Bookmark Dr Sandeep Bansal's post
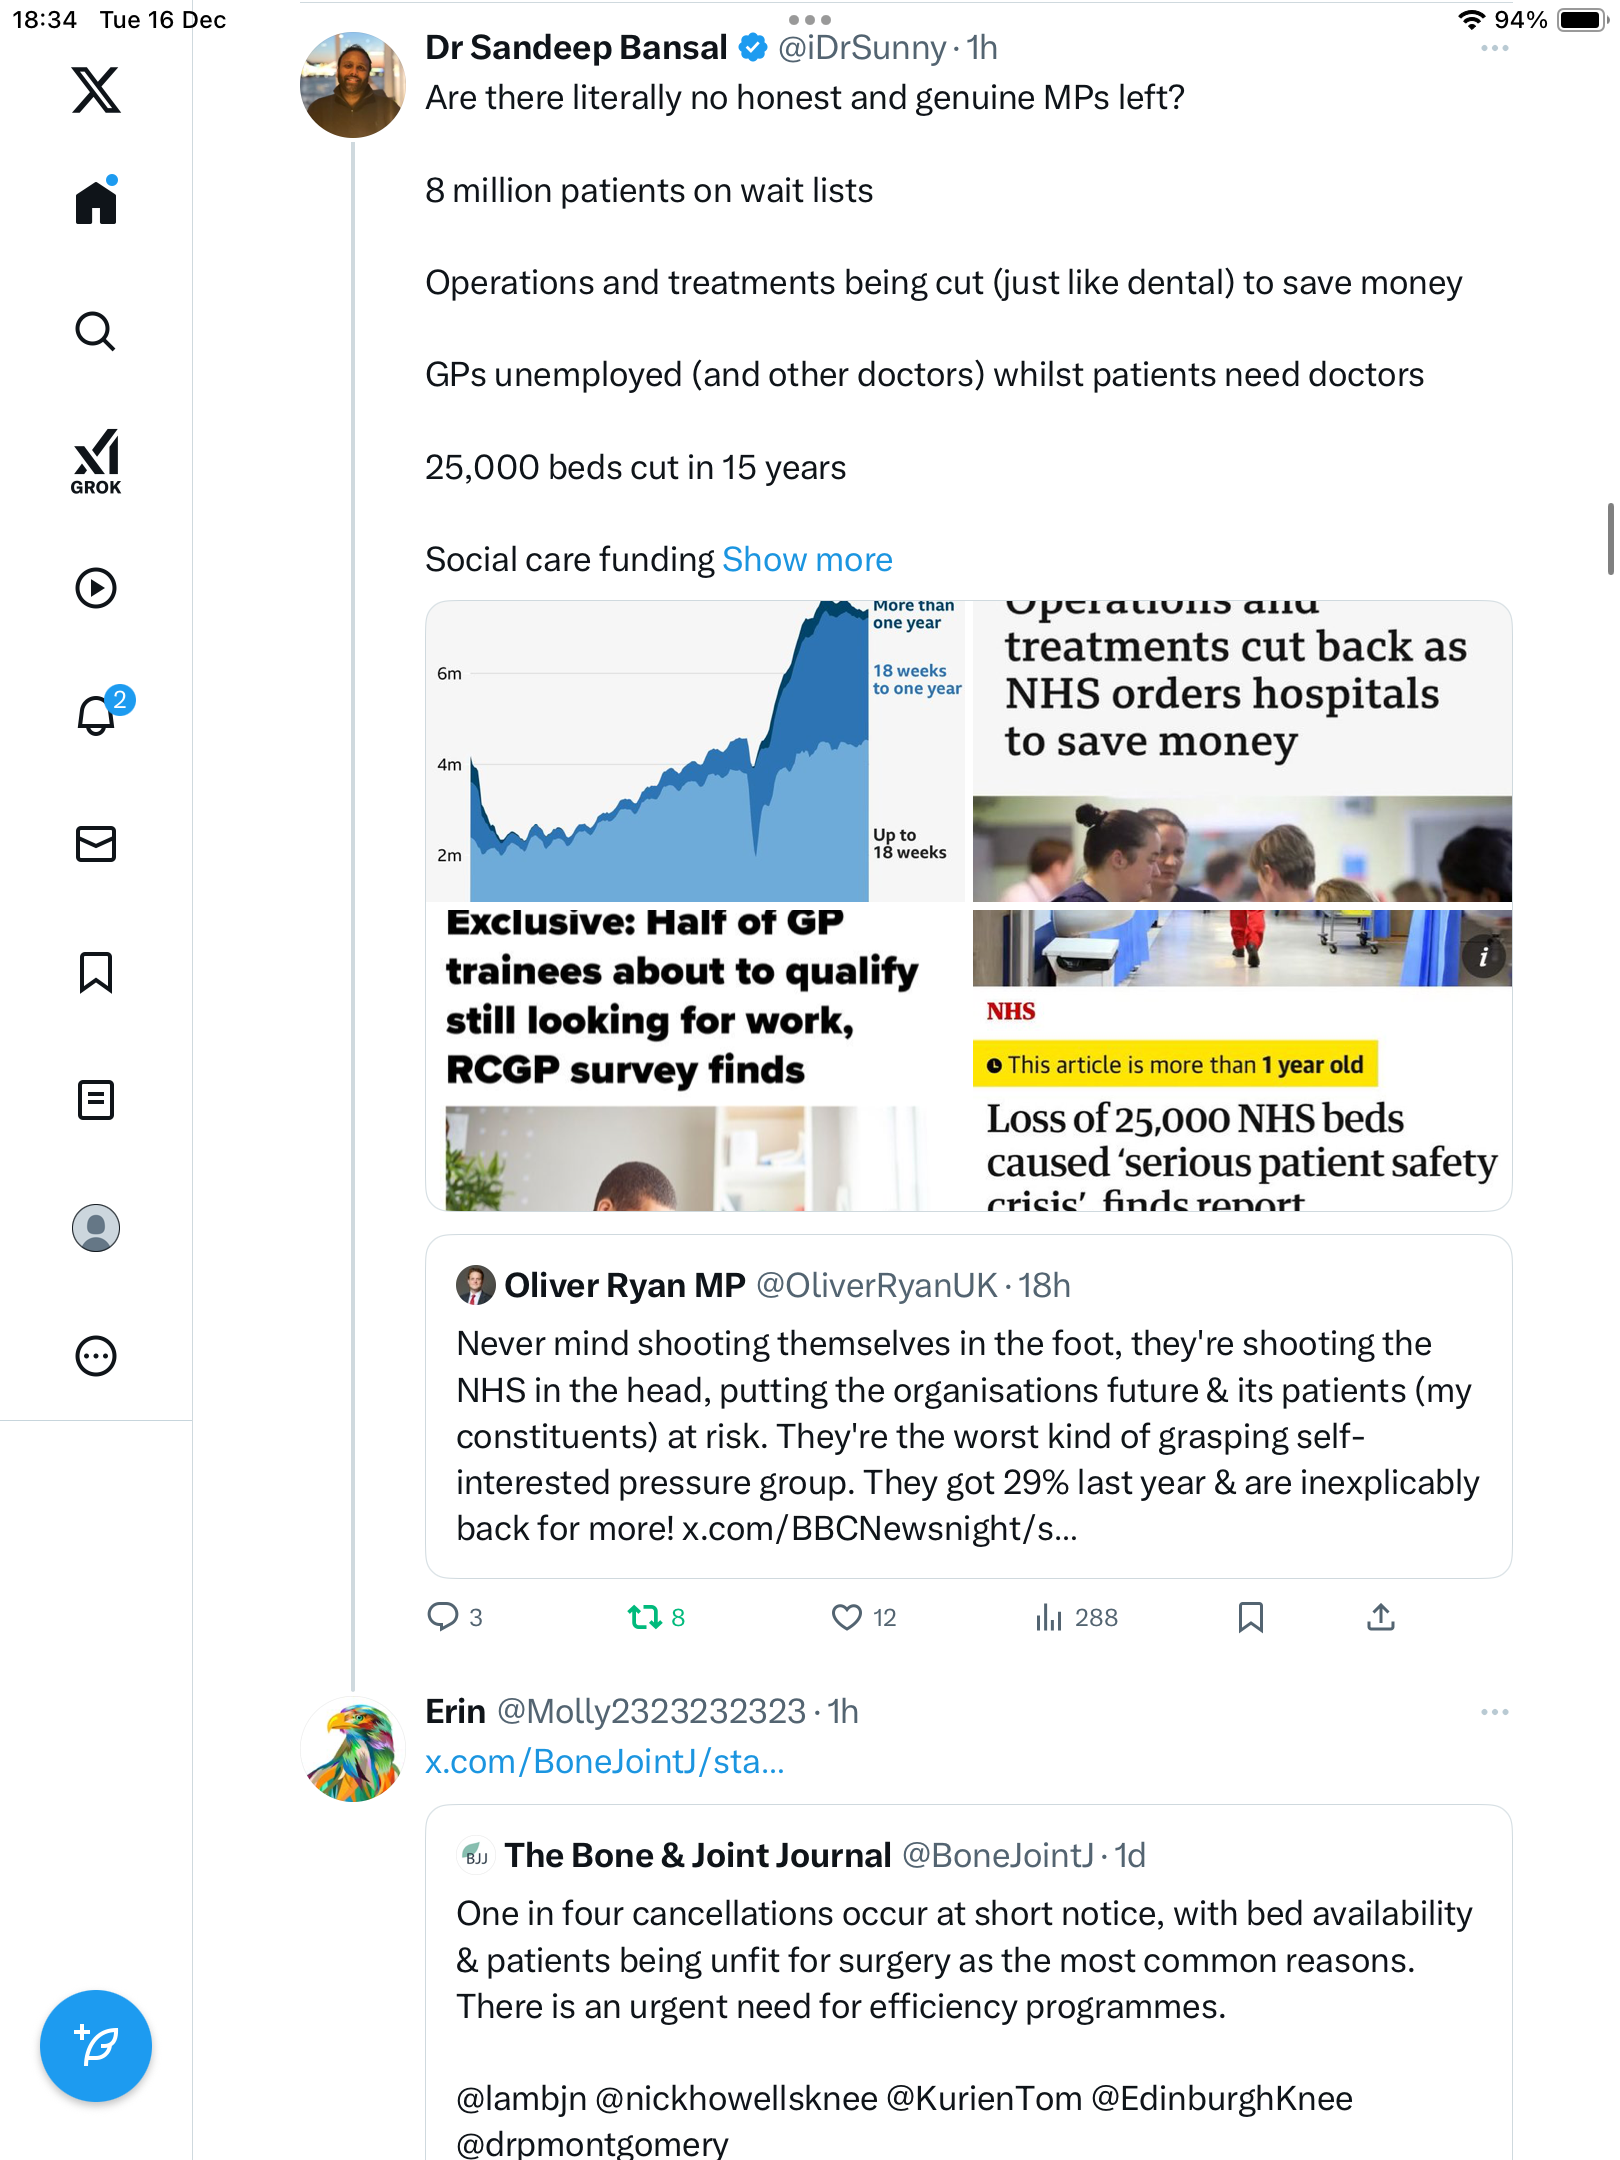Screen dimensions: 1620x2160 pyautogui.click(x=1250, y=1617)
